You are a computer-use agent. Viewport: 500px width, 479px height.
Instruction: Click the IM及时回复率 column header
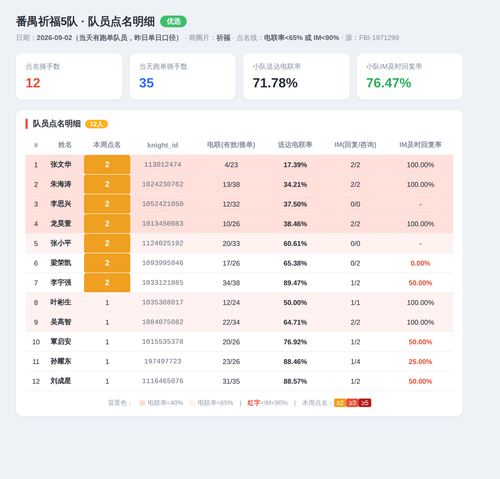(420, 145)
